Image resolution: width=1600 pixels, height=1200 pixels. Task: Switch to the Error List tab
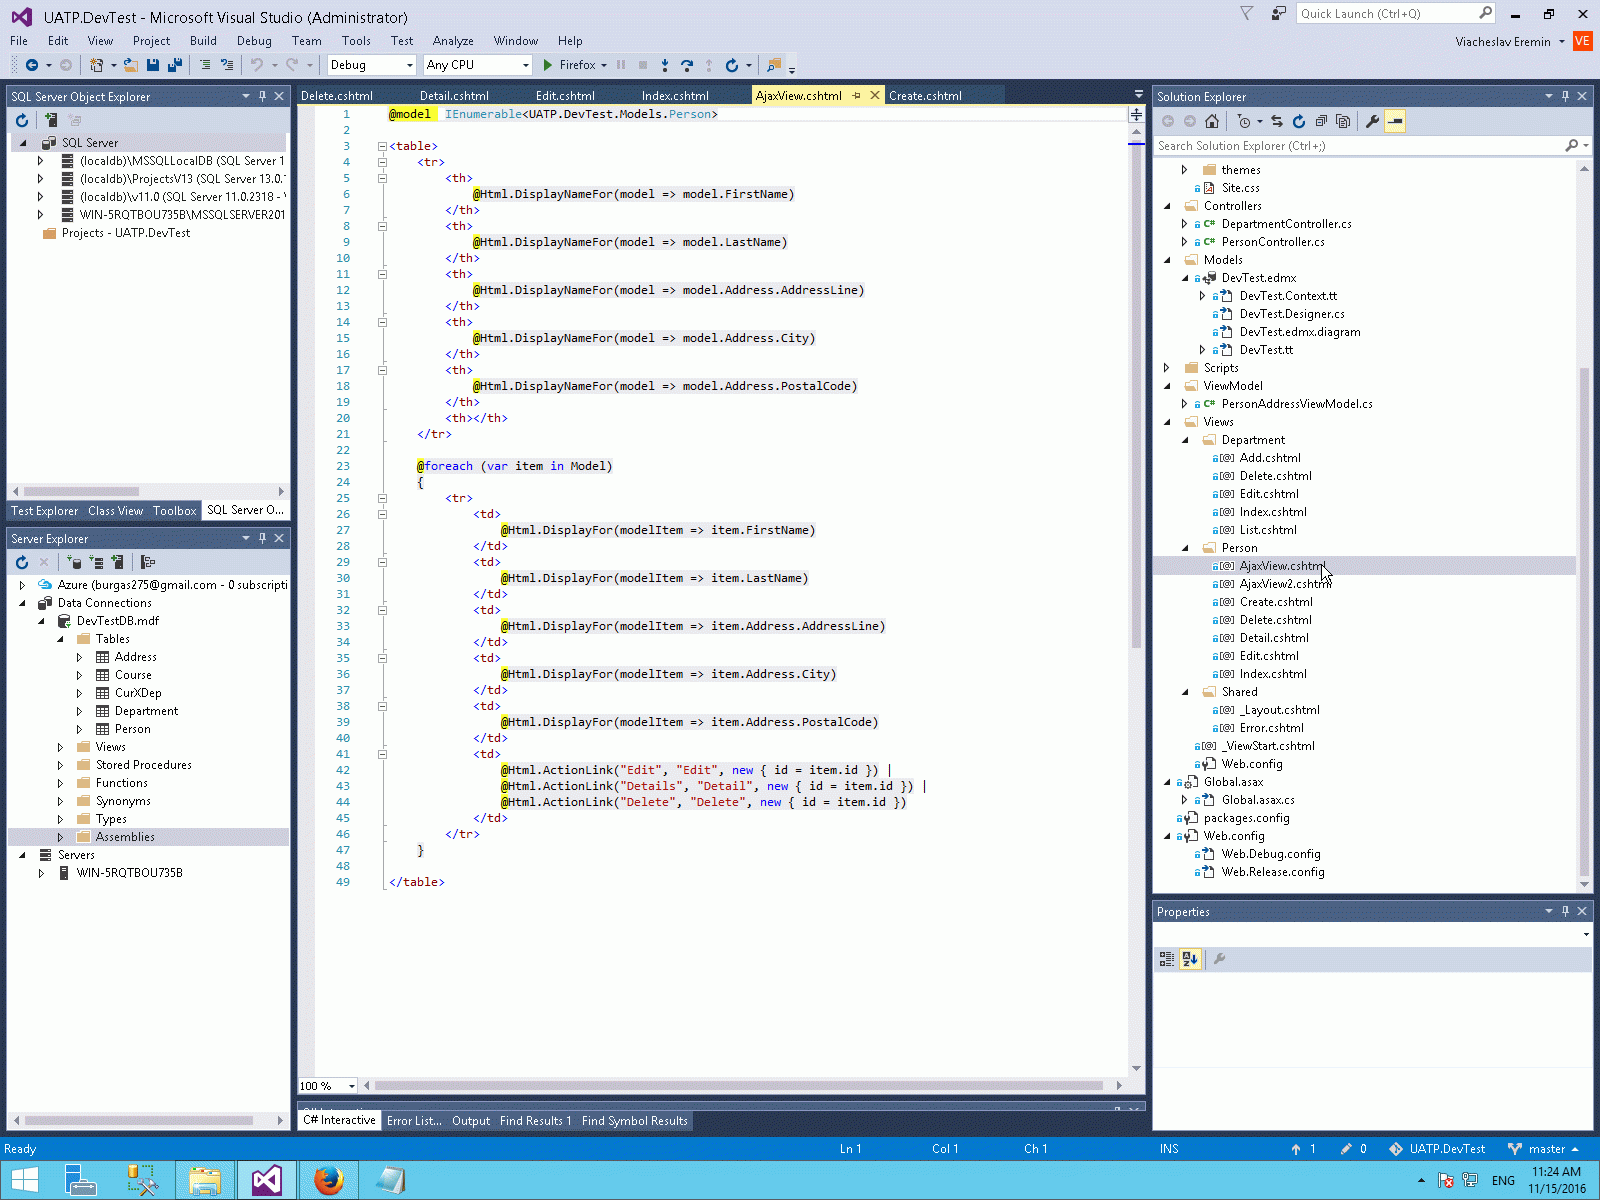[414, 1121]
